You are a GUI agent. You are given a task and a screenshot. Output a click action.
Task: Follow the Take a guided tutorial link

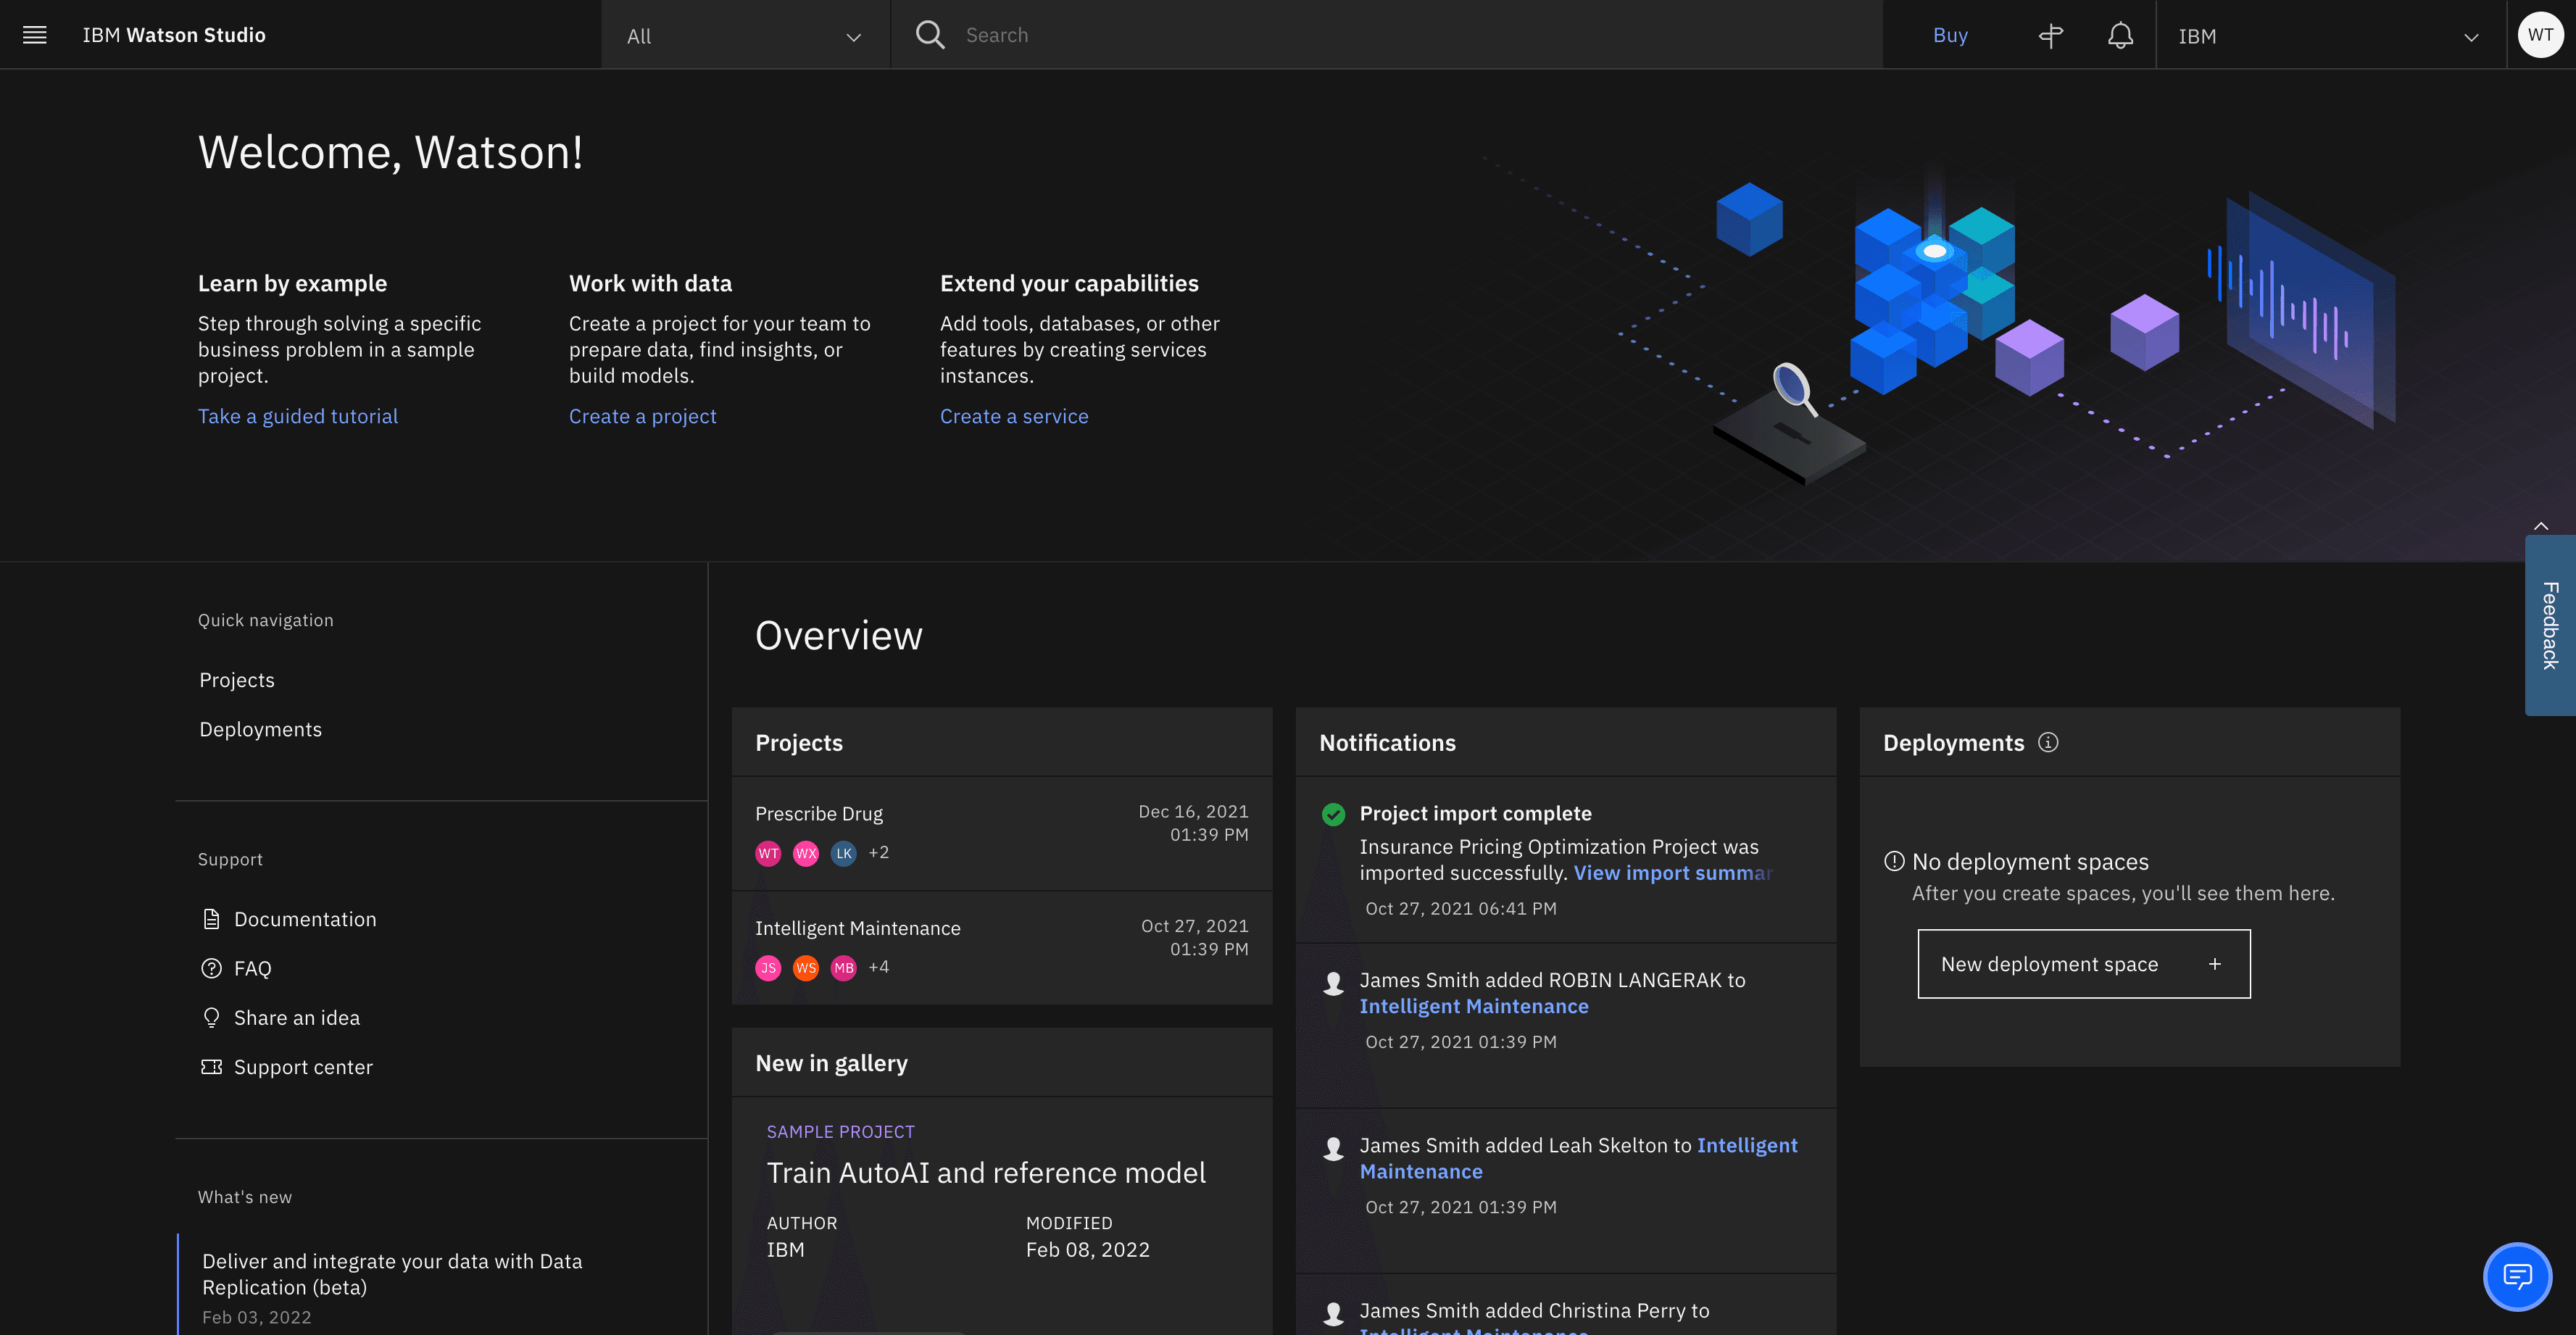coord(298,416)
